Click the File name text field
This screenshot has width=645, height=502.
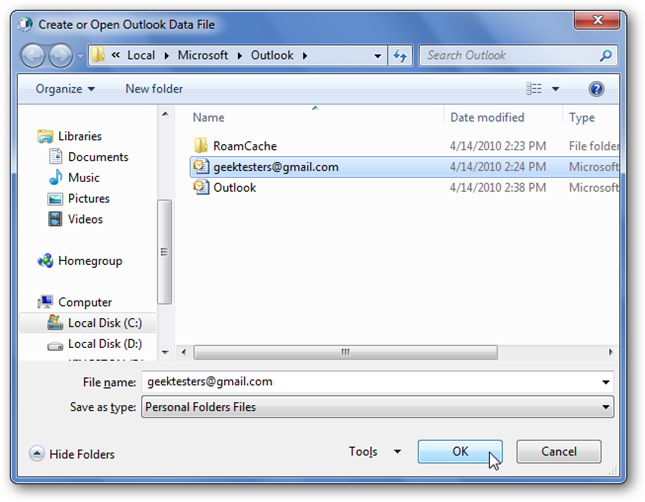[370, 382]
